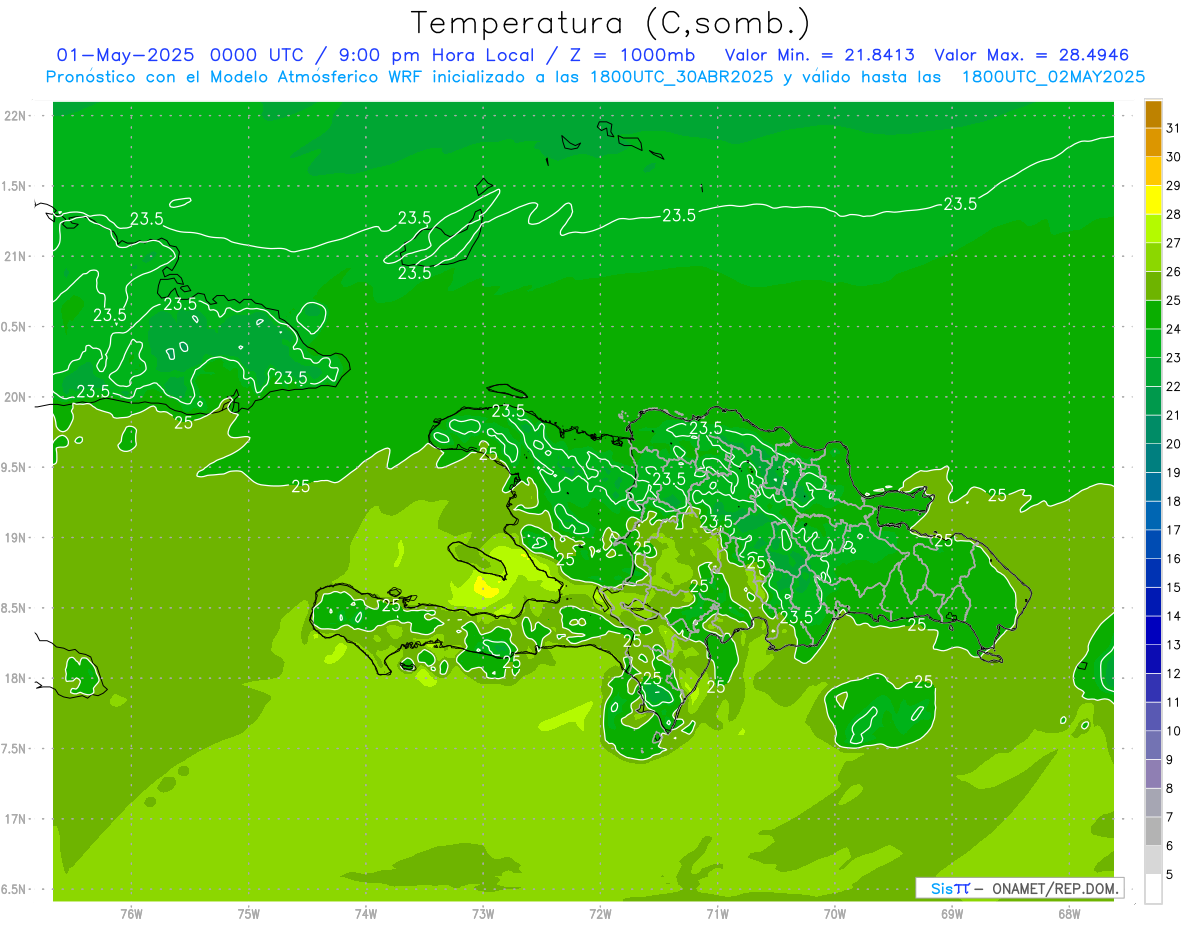Click the 'Valor Max. = 28.4946' value

coord(1032,55)
